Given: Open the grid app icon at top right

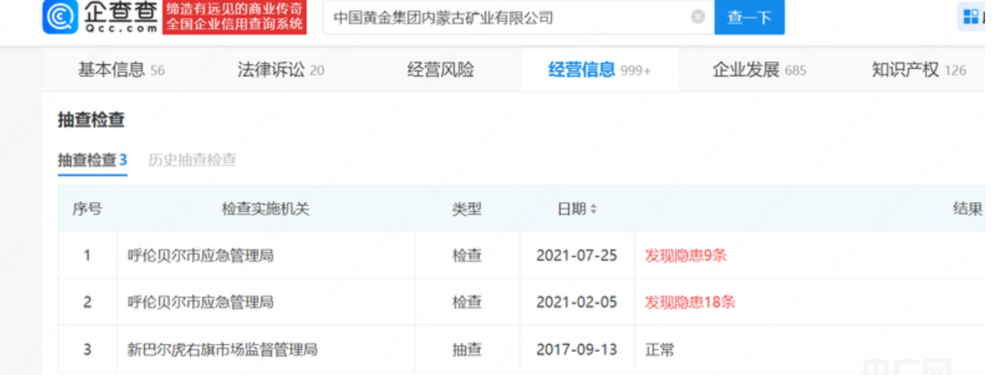Looking at the screenshot, I should pyautogui.click(x=971, y=17).
